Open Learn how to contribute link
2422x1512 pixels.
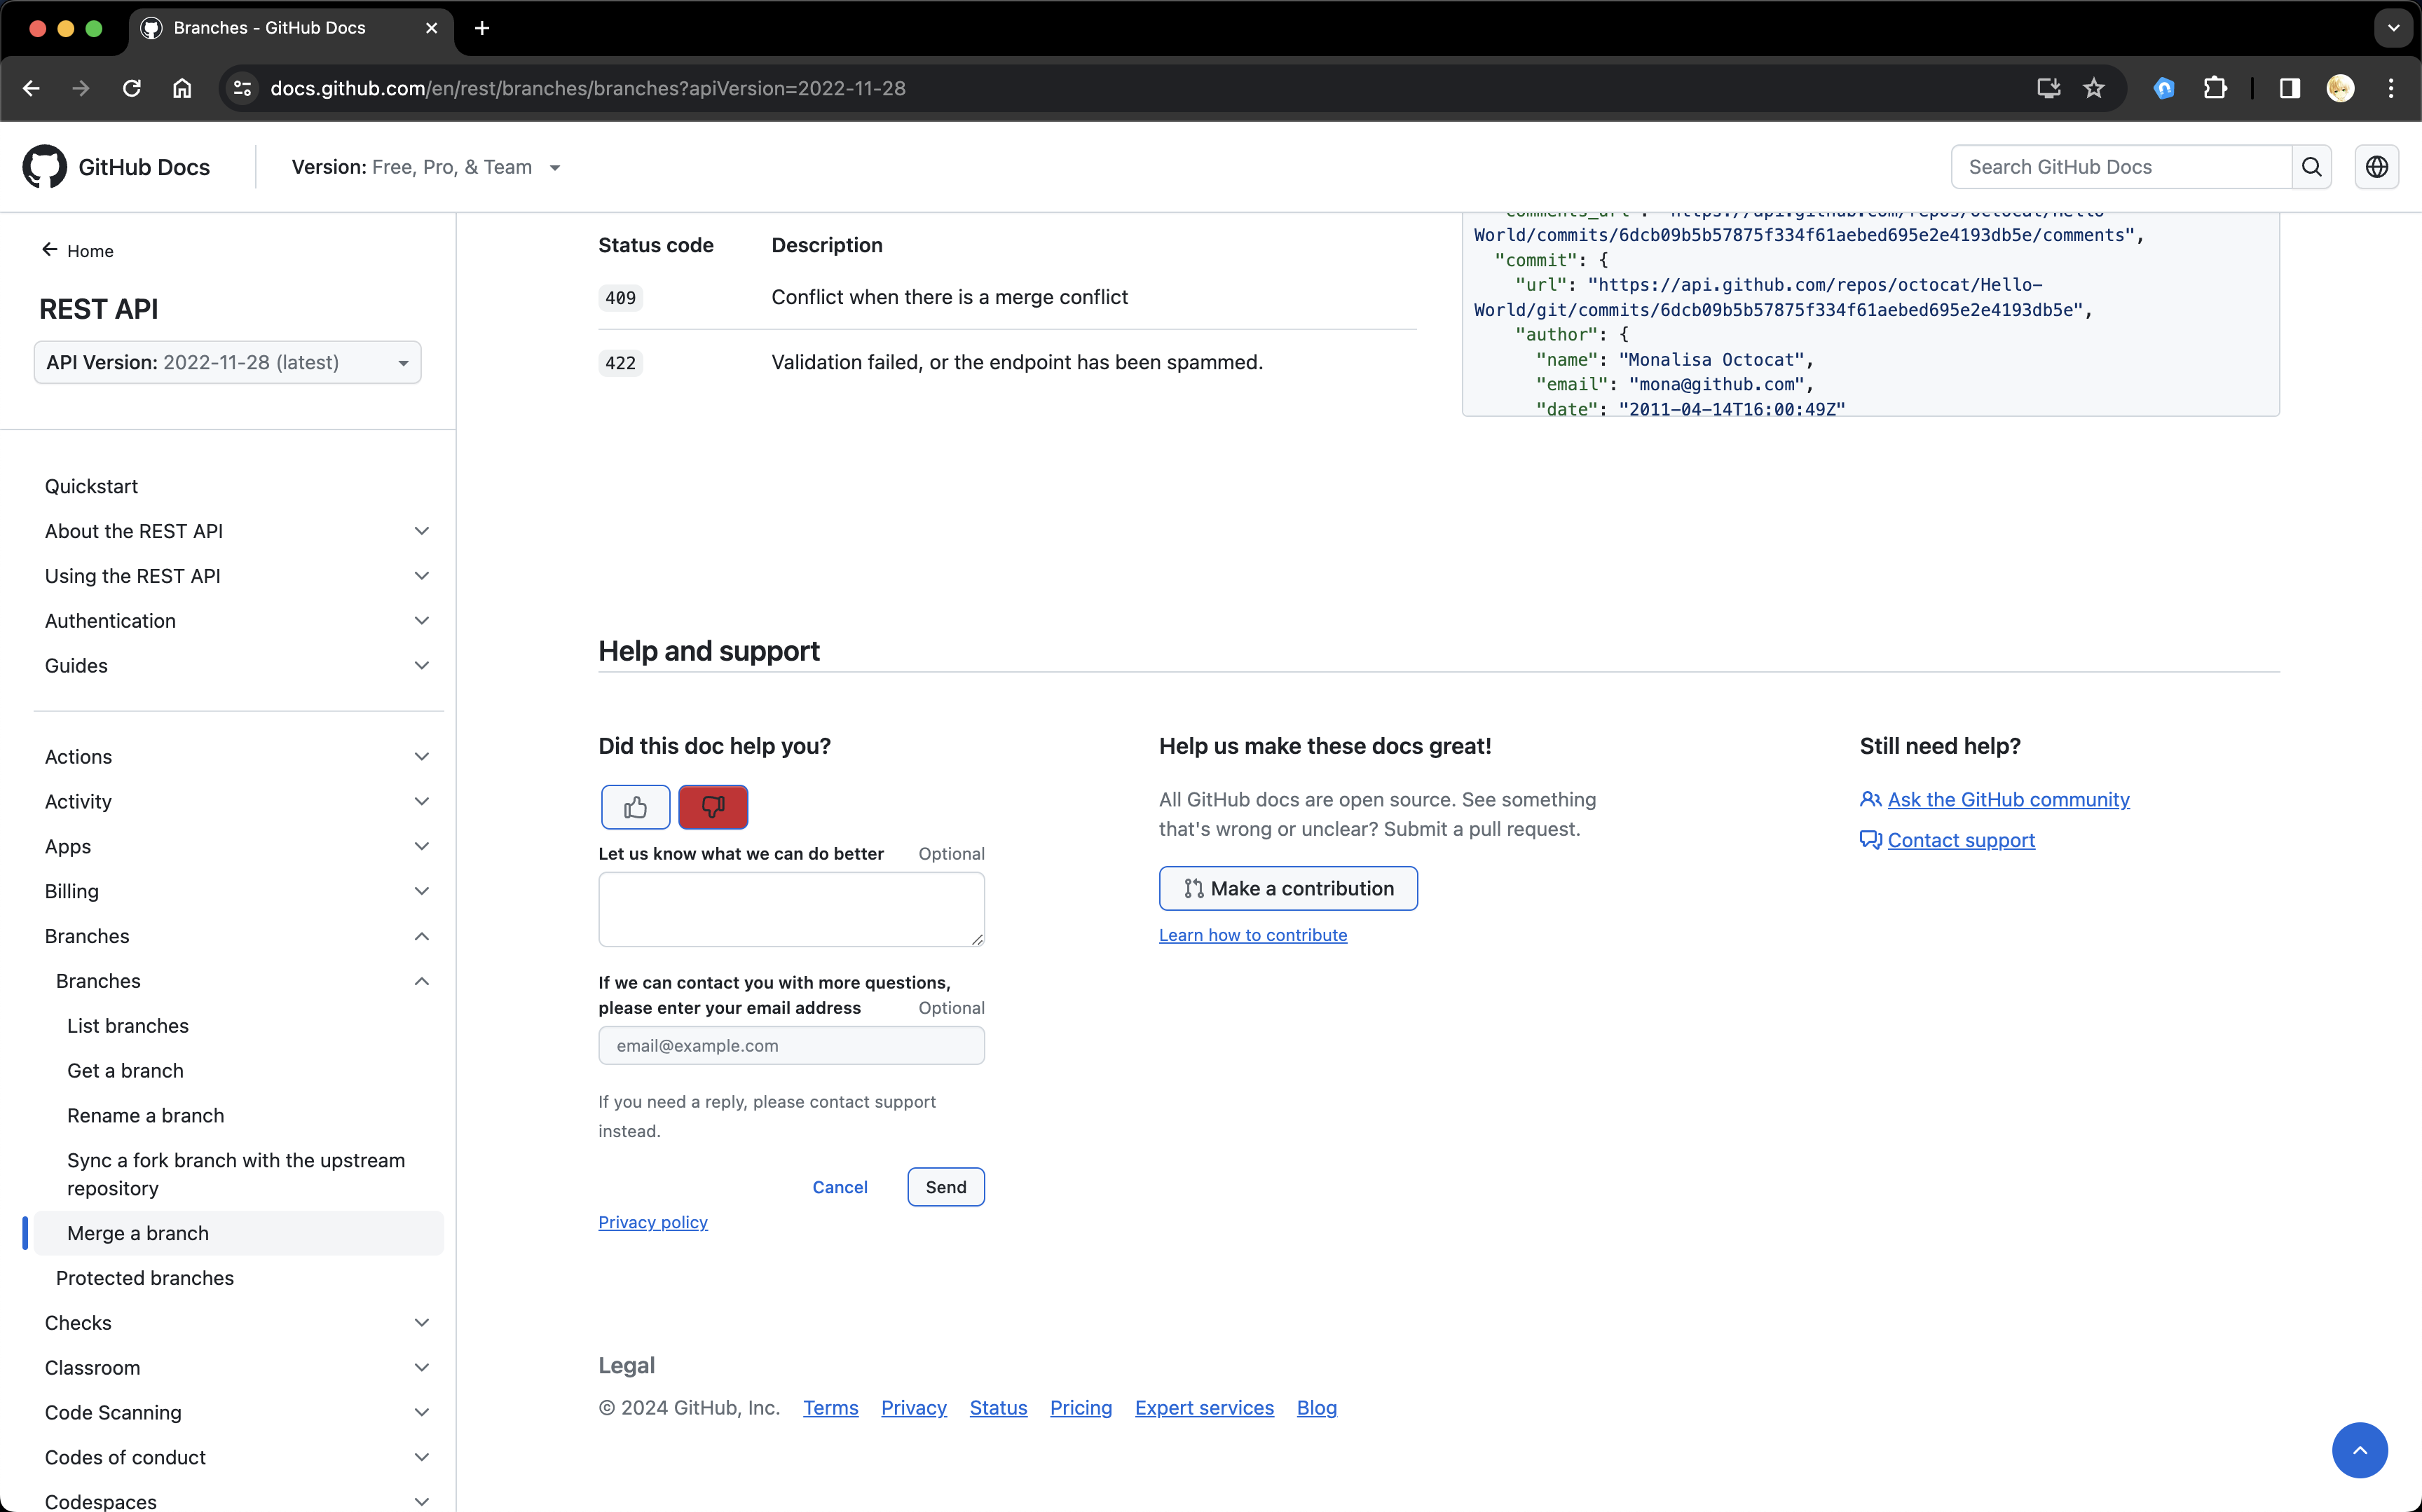(1253, 935)
